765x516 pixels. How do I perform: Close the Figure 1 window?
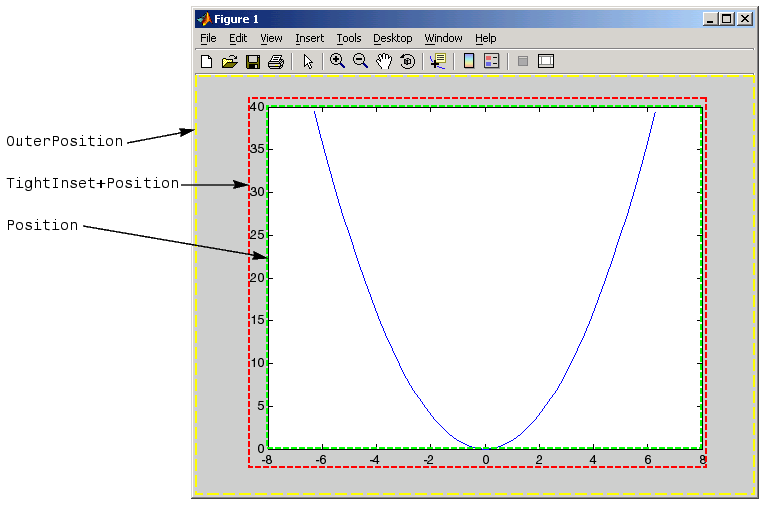point(745,19)
